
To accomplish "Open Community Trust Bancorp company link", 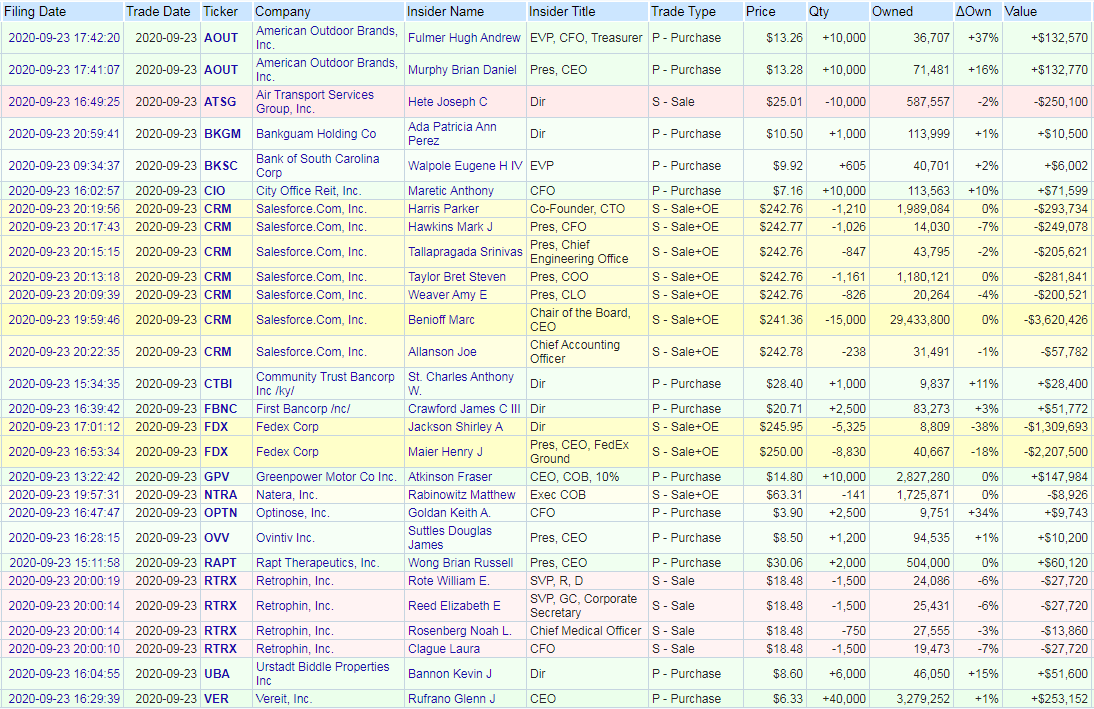I will coord(325,384).
